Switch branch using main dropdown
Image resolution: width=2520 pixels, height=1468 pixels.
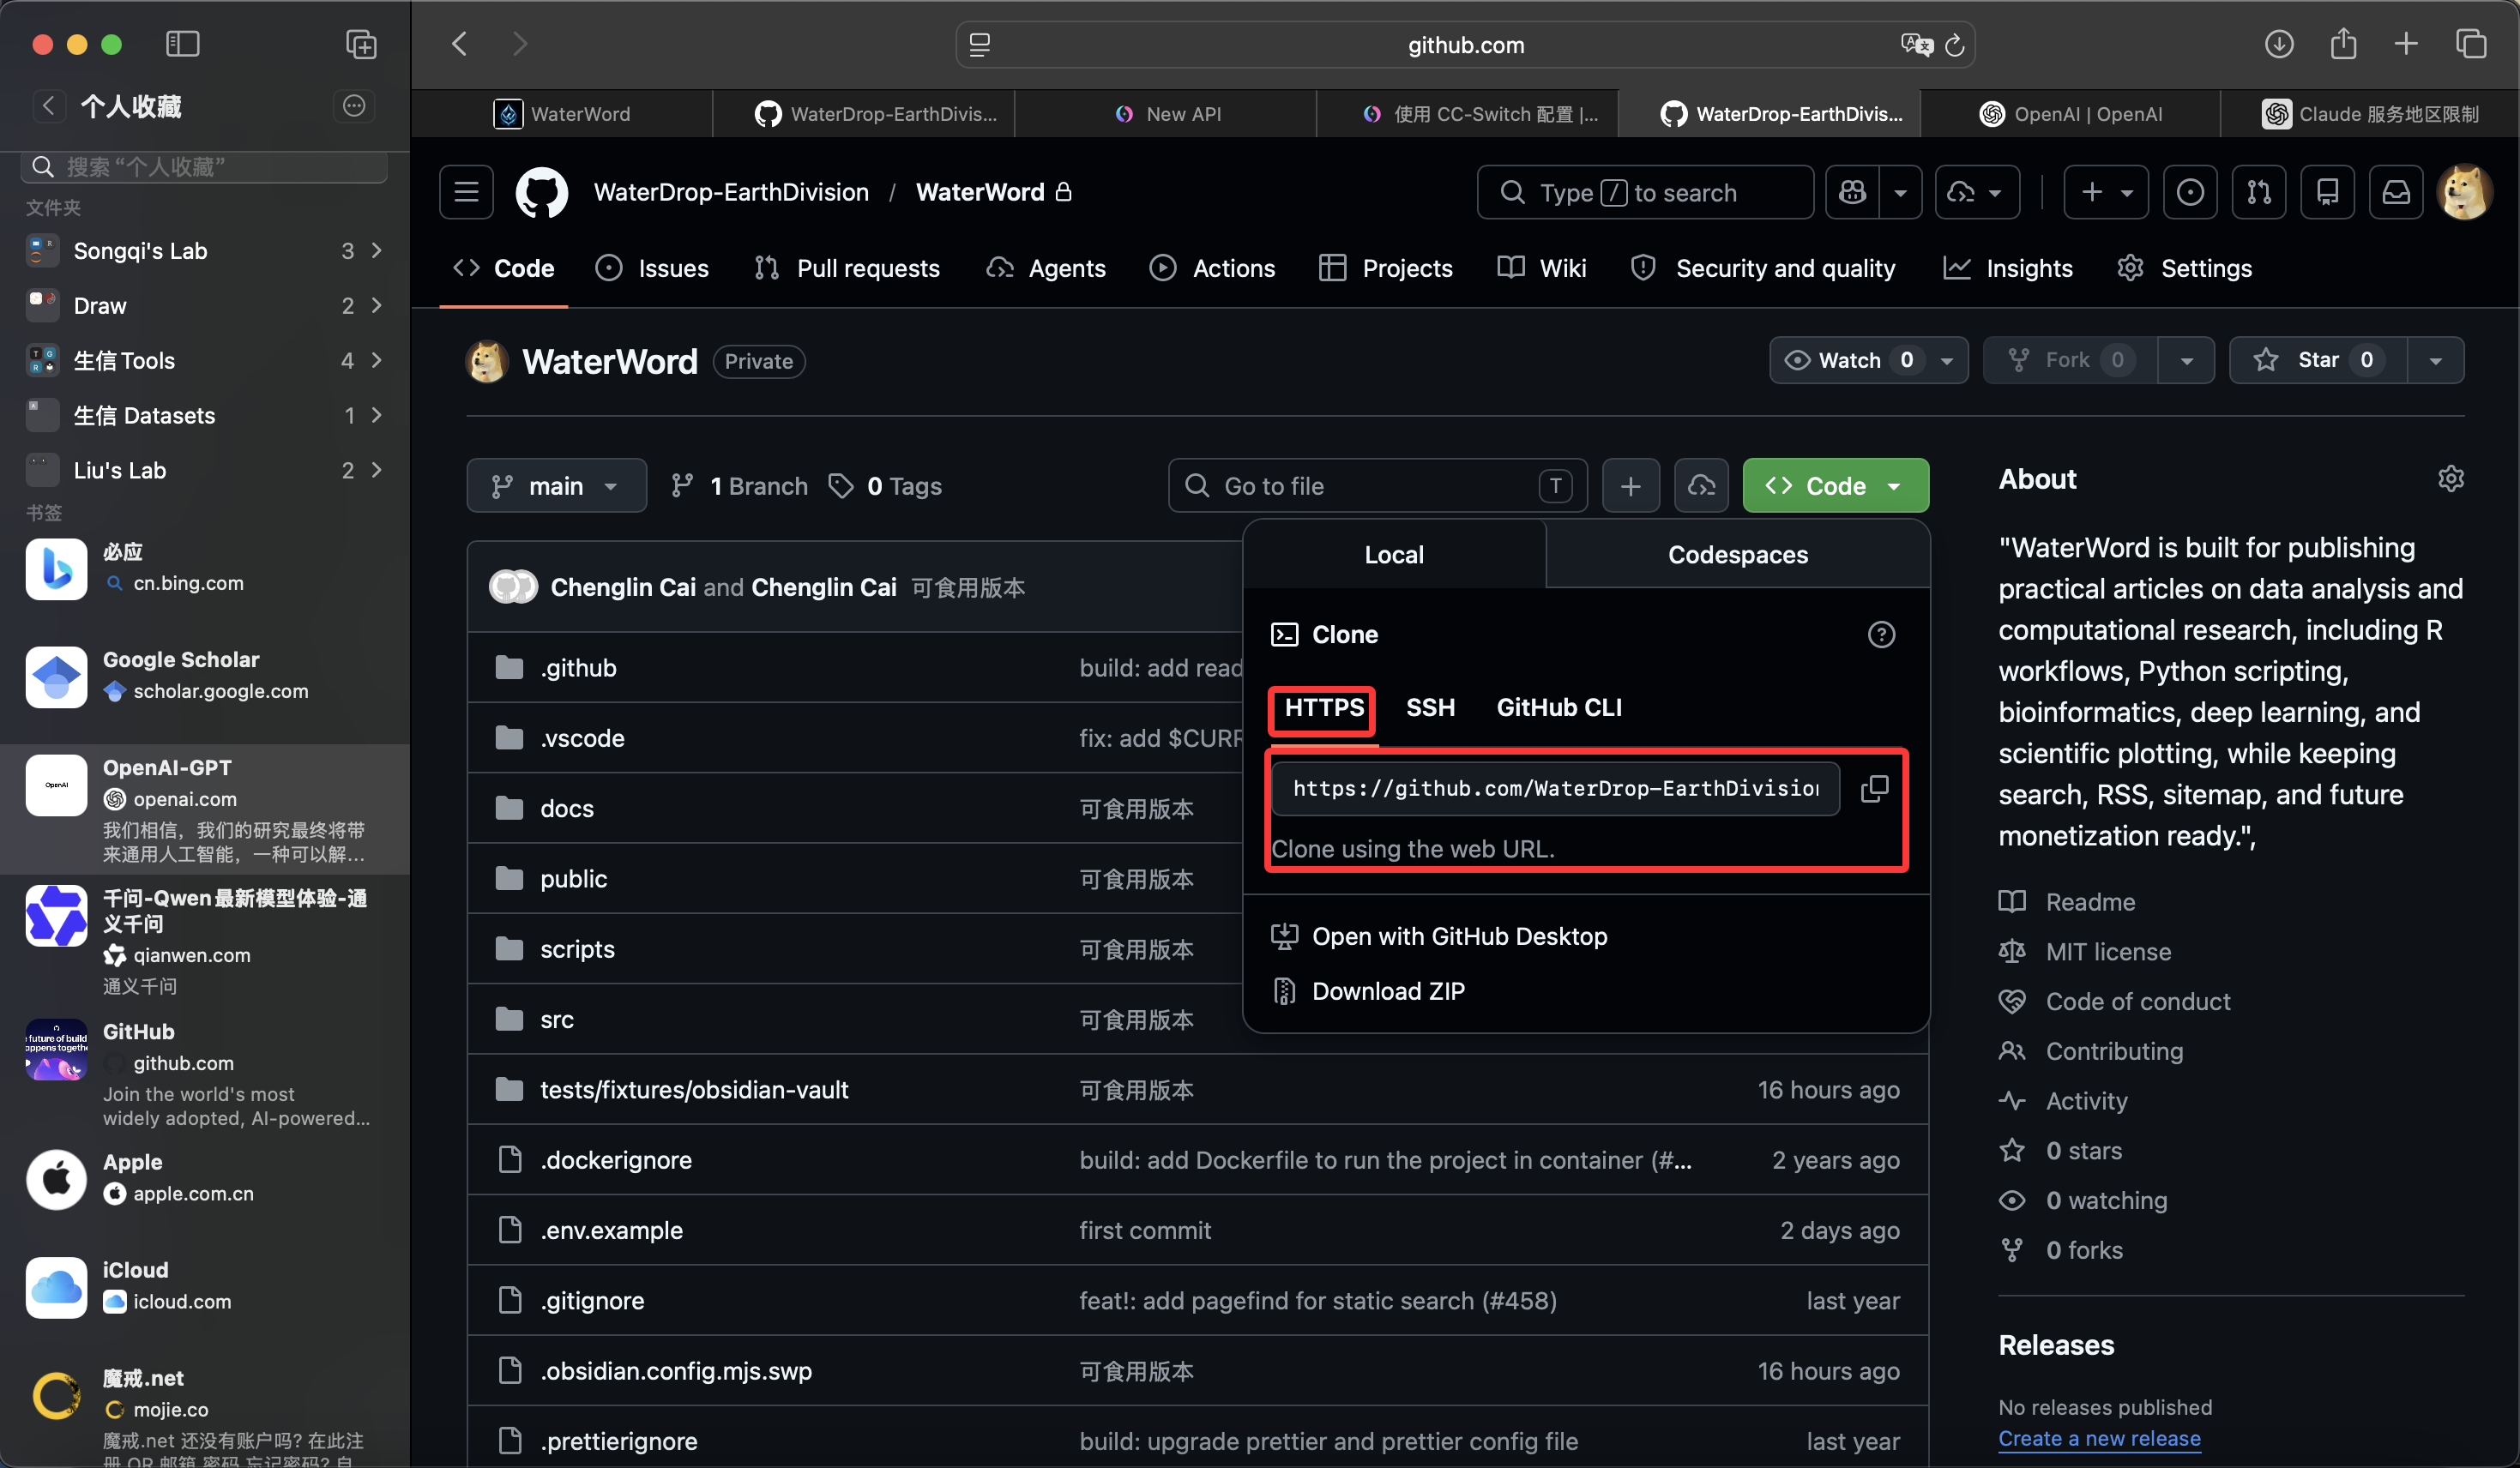[x=556, y=486]
